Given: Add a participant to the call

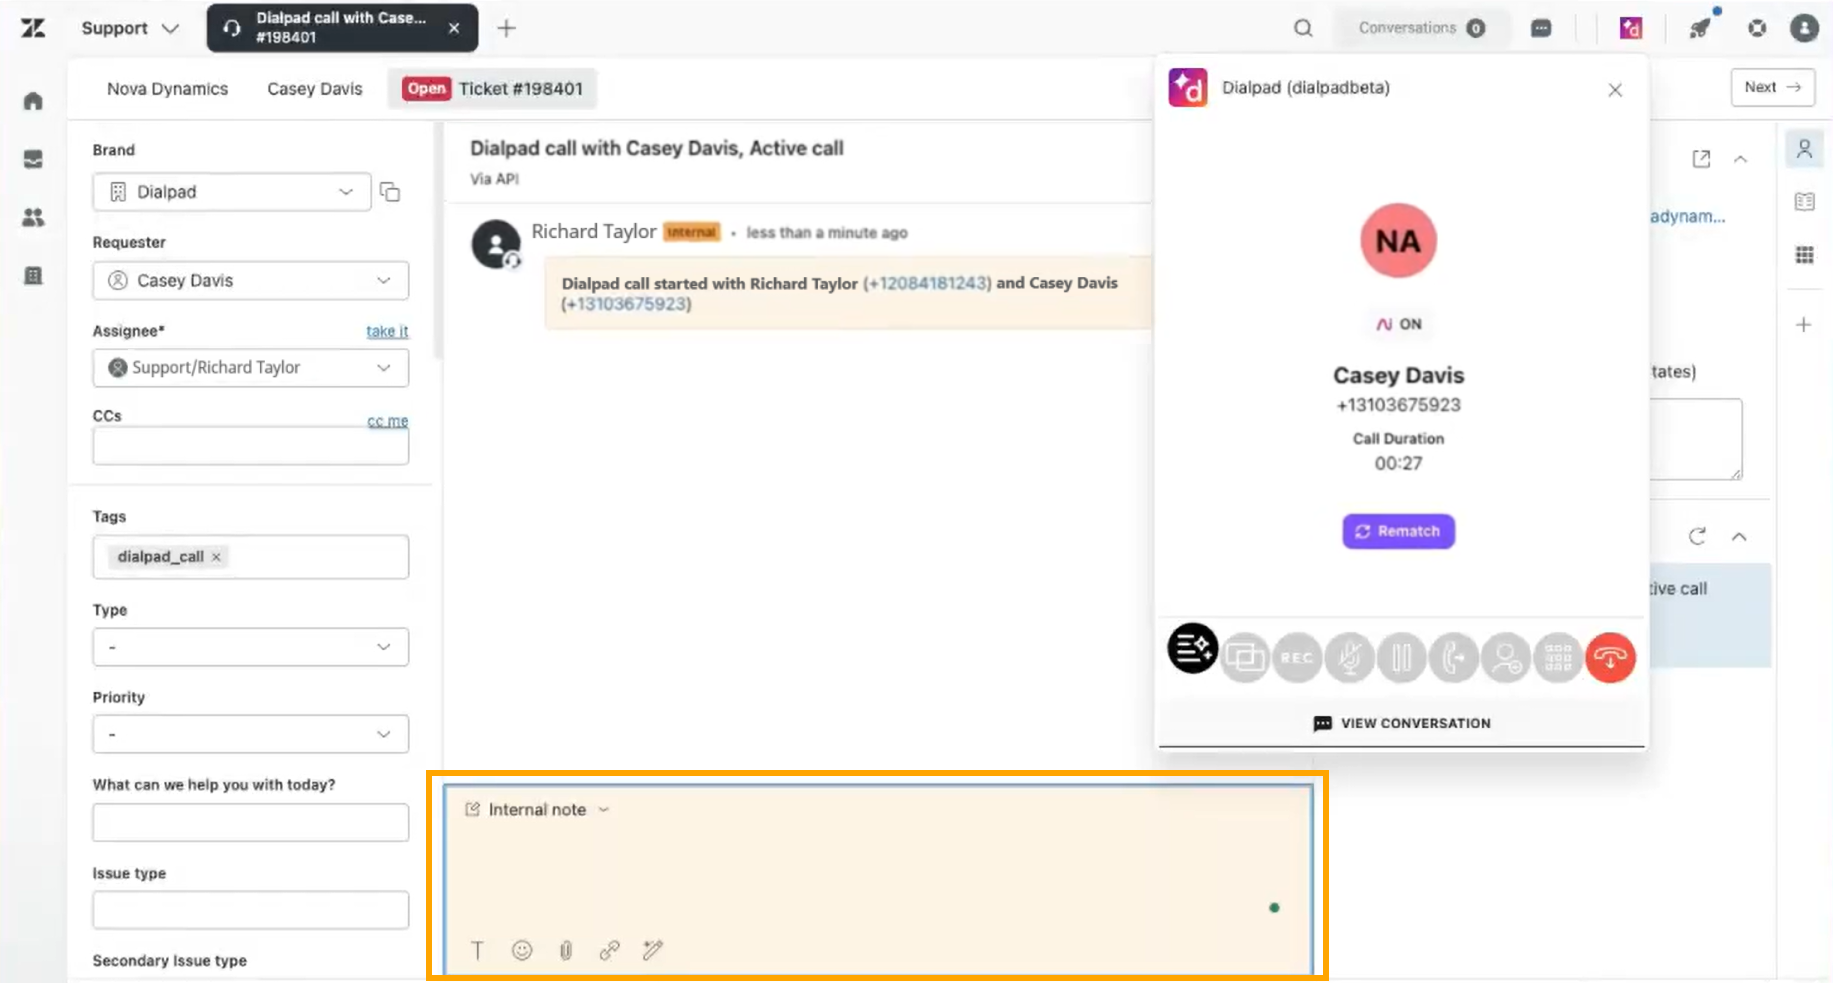Looking at the screenshot, I should 1505,657.
